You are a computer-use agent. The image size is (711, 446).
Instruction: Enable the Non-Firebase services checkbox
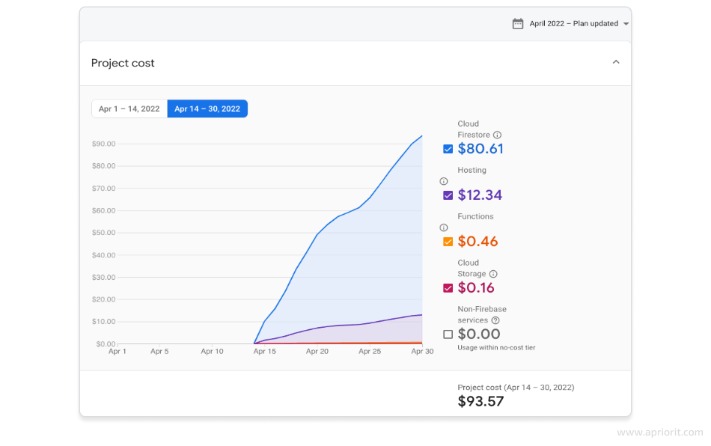tap(448, 334)
